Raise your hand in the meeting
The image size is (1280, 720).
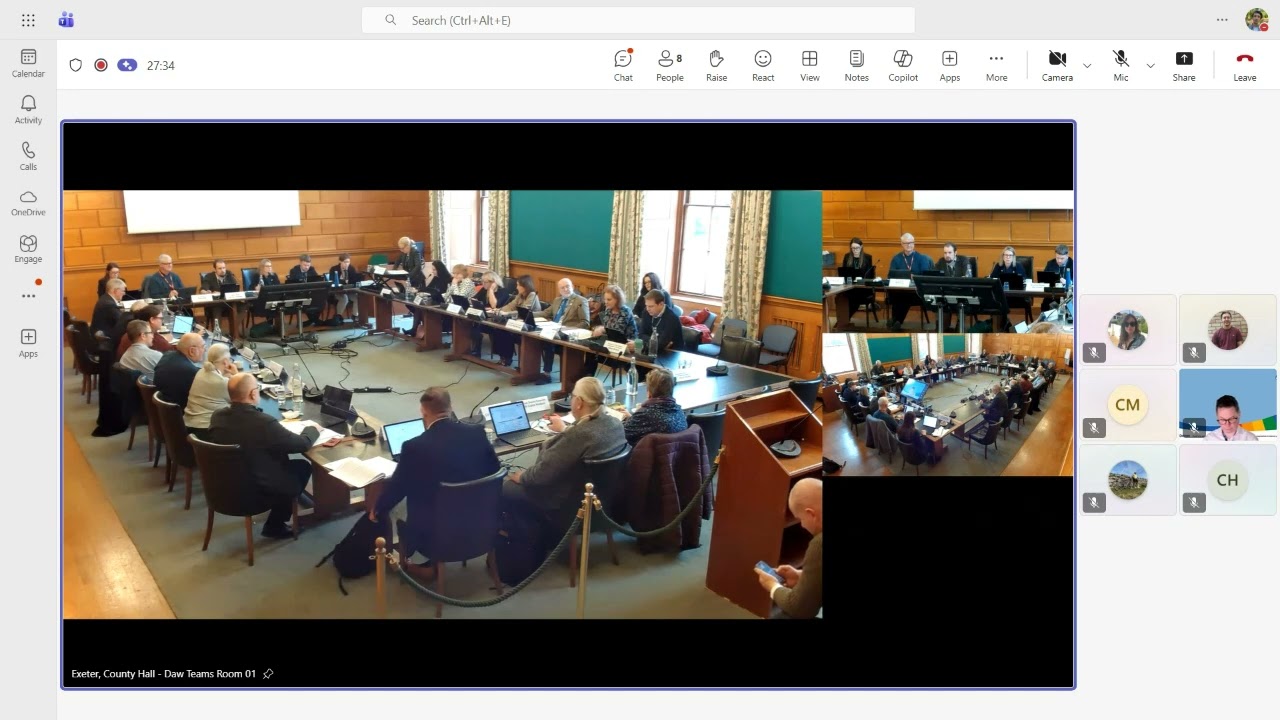pyautogui.click(x=716, y=65)
